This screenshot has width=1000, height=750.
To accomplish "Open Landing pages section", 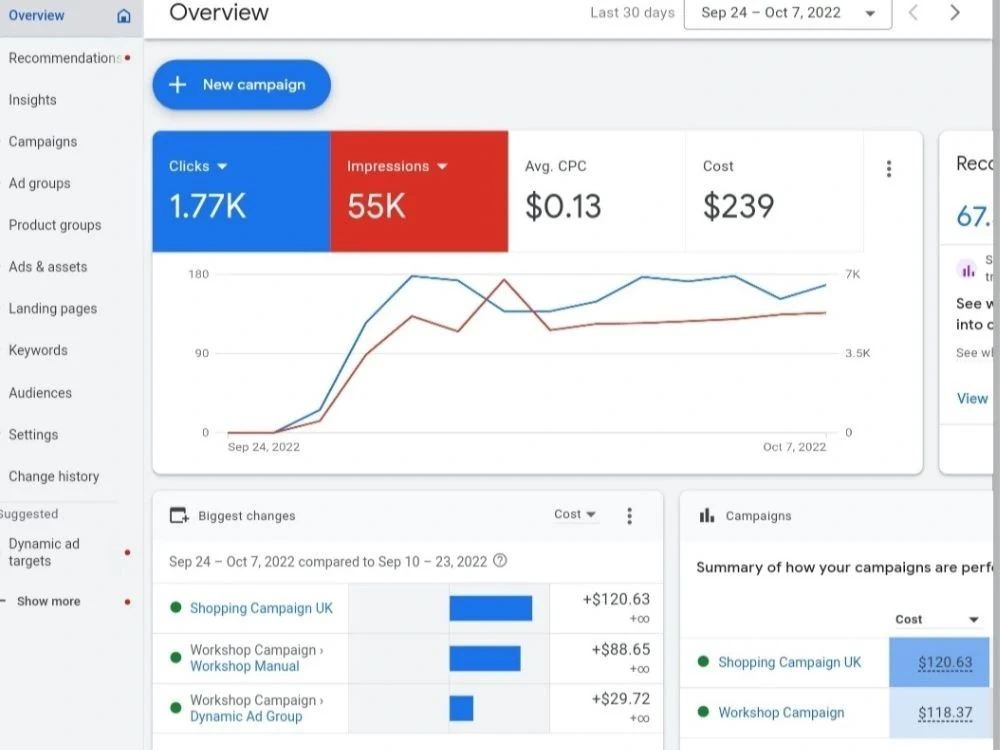I will 53,309.
